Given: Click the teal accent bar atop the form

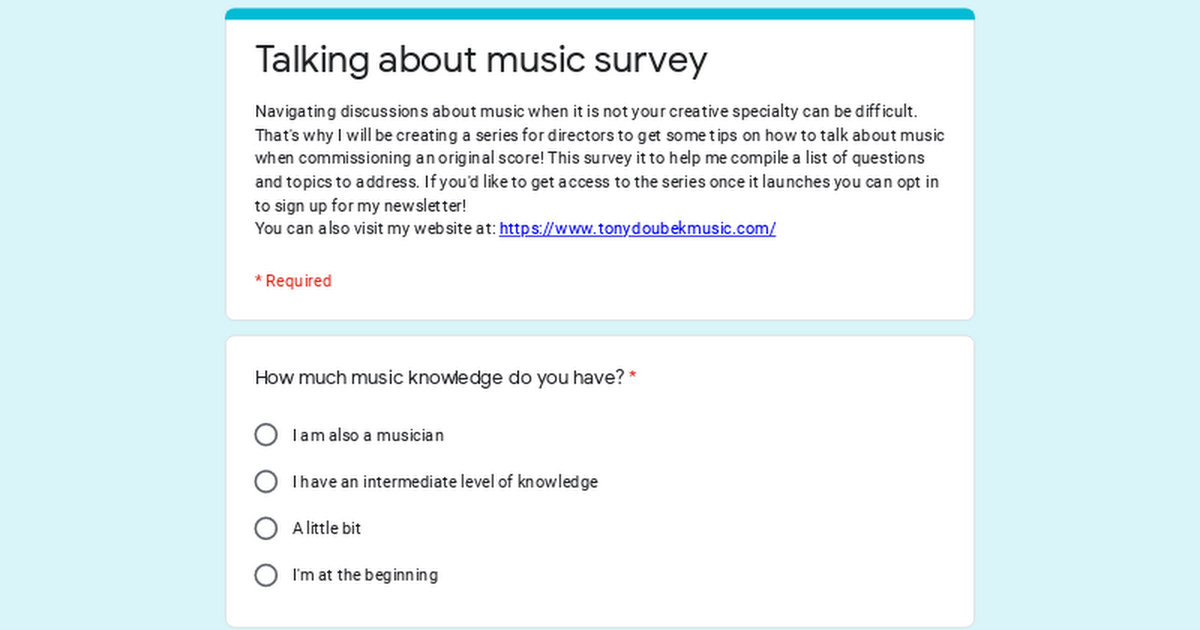Looking at the screenshot, I should point(600,14).
